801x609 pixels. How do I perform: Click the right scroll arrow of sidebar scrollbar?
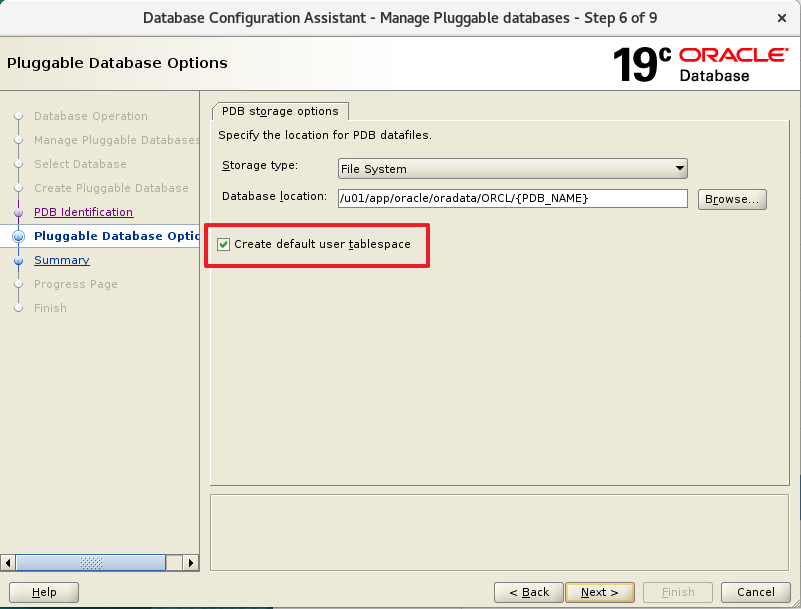coord(191,563)
